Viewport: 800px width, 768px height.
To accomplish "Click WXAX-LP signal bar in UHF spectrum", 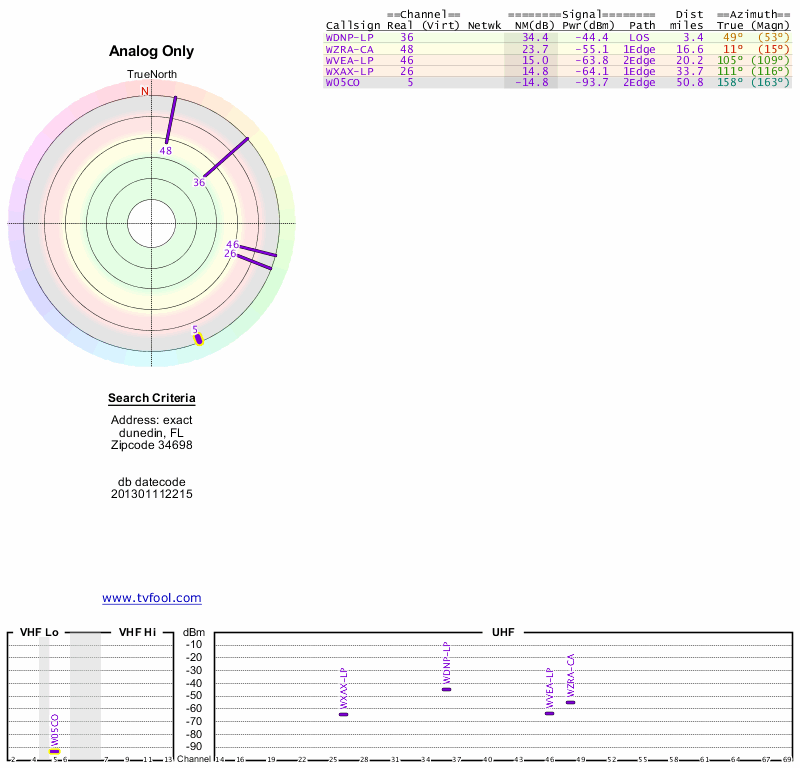I will pyautogui.click(x=343, y=714).
